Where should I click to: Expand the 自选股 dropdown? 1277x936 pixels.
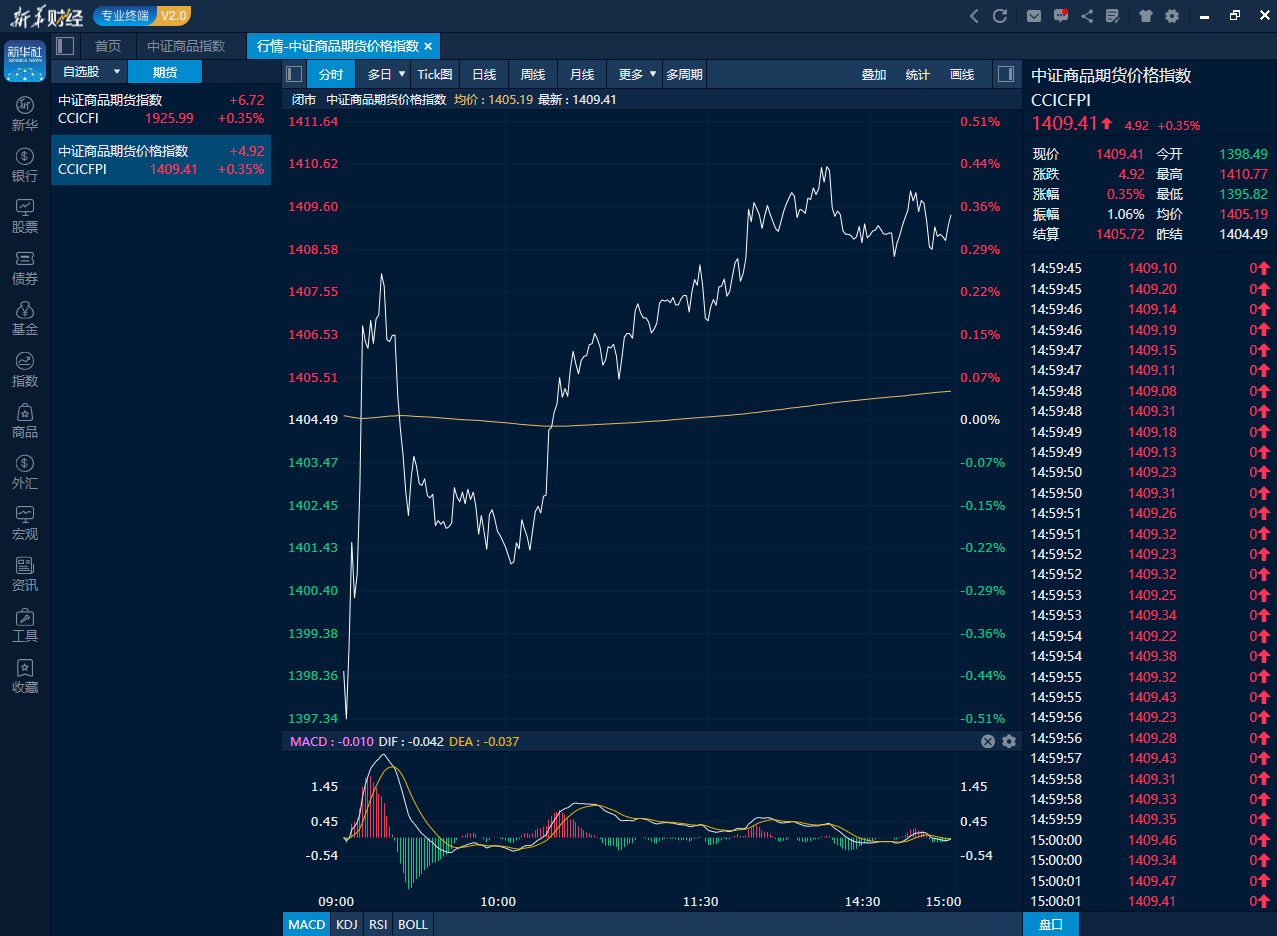117,72
